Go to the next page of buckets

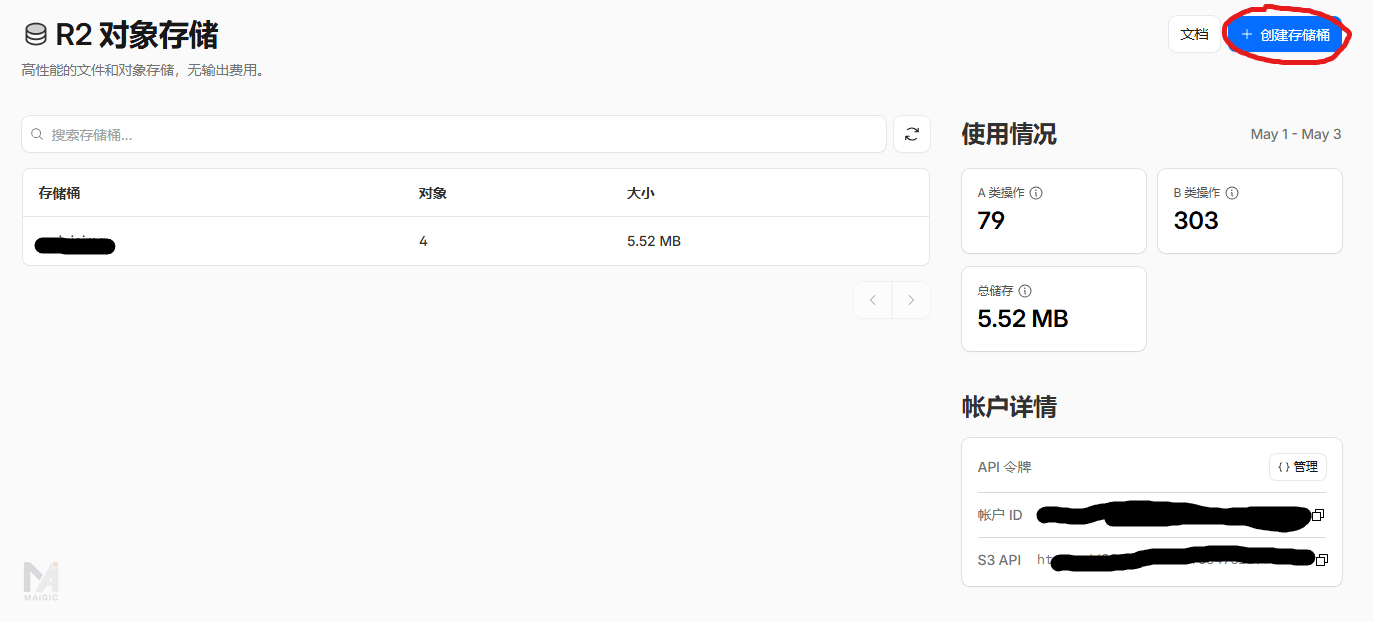click(x=911, y=300)
